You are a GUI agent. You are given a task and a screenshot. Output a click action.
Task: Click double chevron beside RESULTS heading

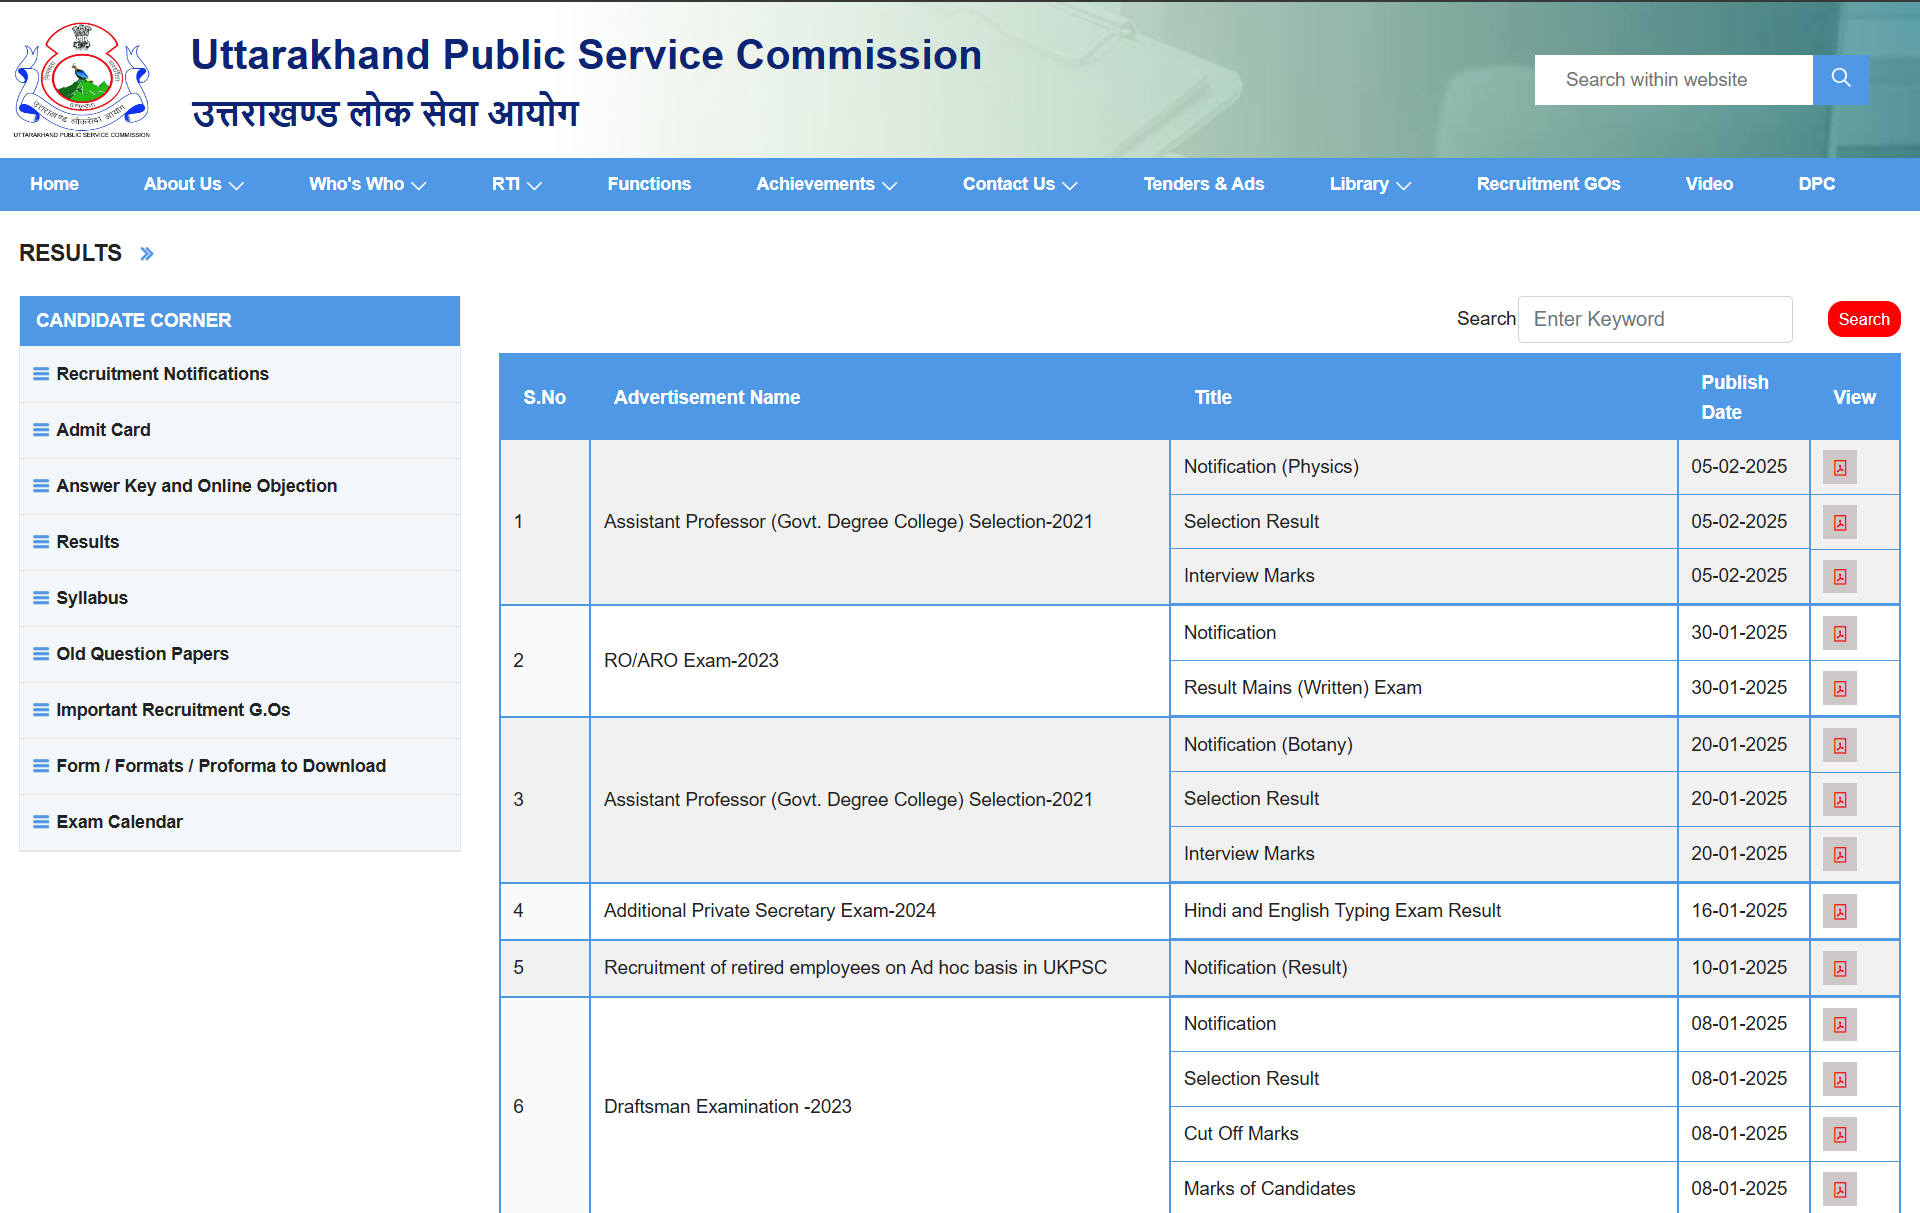[x=147, y=254]
